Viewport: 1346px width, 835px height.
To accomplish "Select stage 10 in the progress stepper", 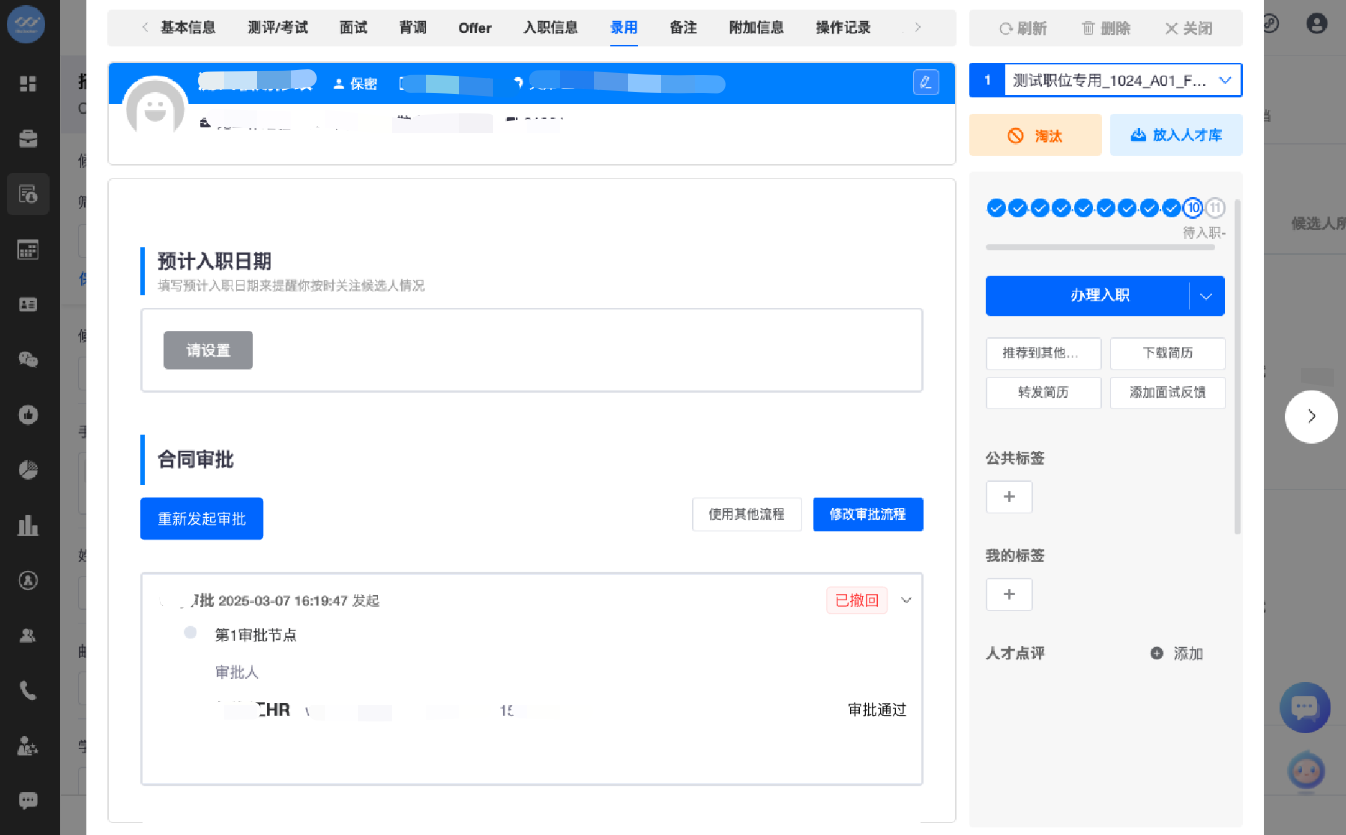I will (x=1193, y=208).
